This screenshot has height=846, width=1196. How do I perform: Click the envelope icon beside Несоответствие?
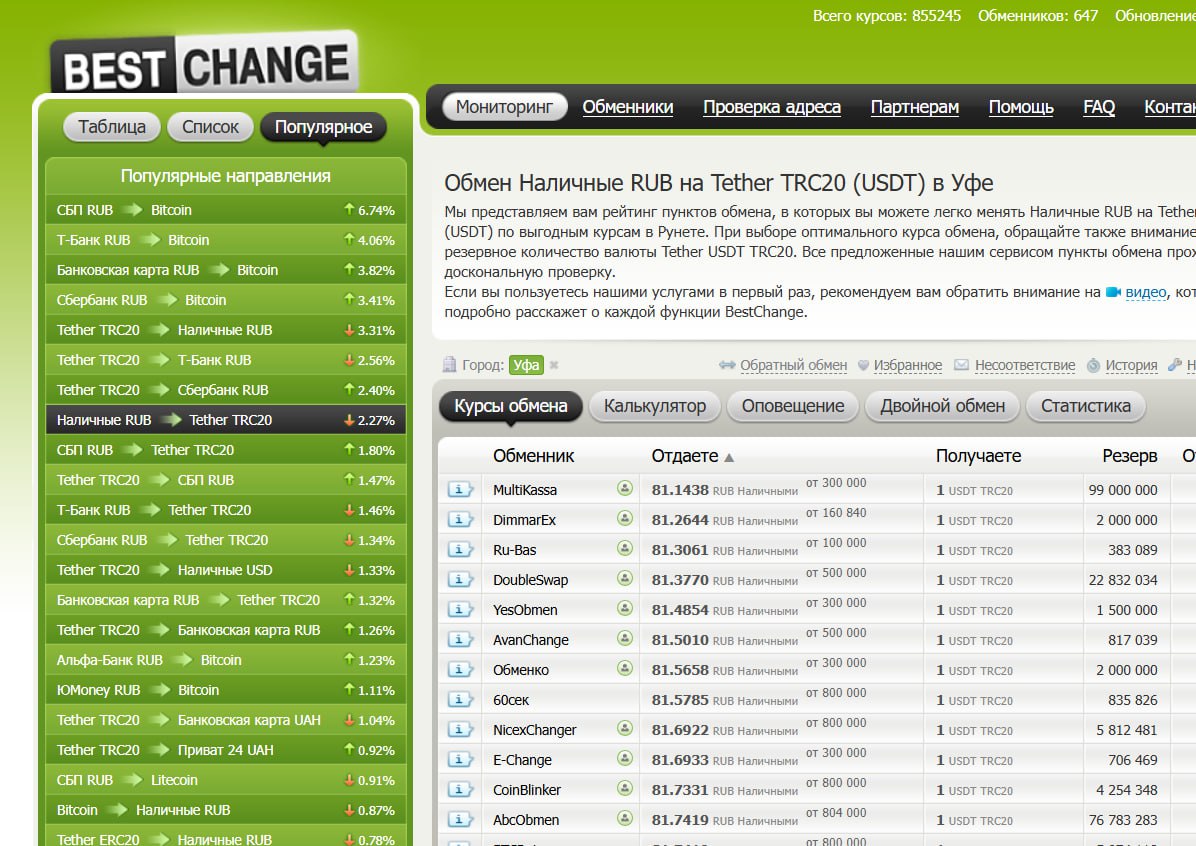click(x=962, y=365)
